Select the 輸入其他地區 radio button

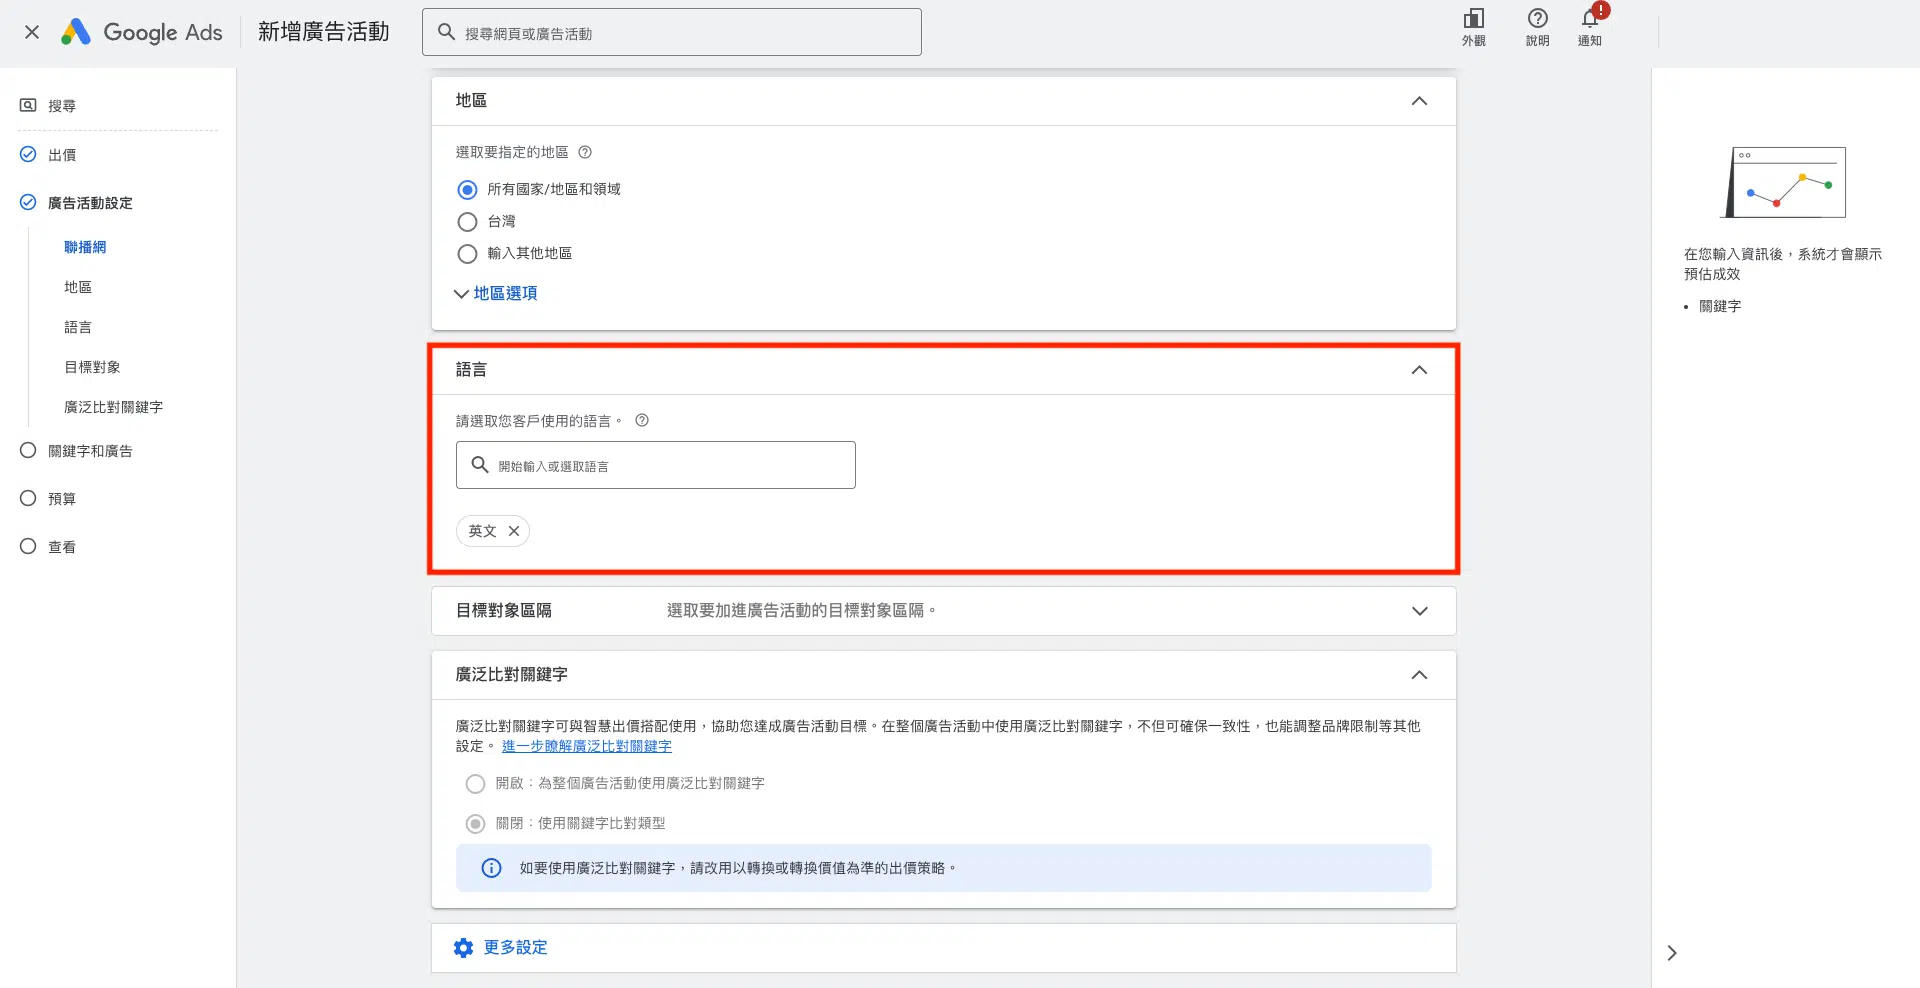click(x=467, y=254)
